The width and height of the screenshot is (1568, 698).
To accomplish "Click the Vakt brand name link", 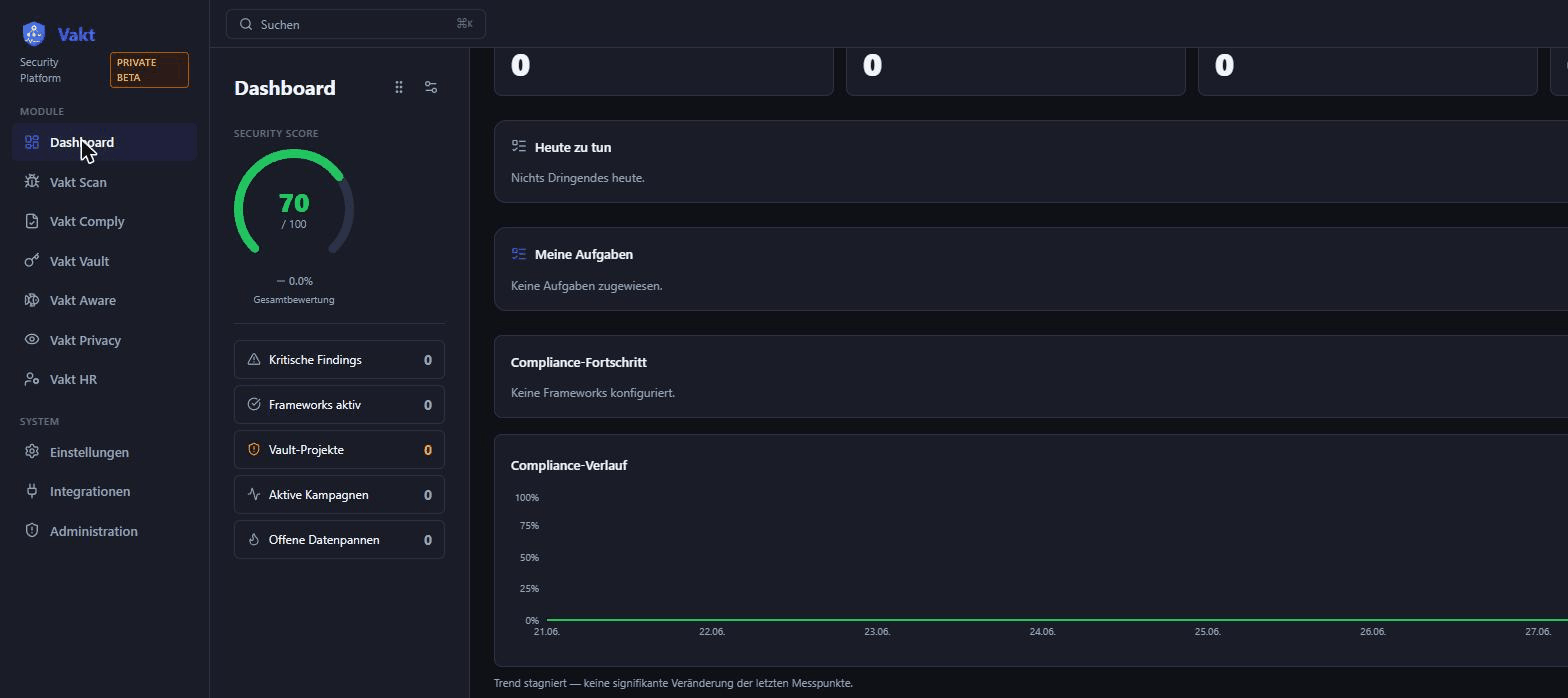I will [x=76, y=34].
